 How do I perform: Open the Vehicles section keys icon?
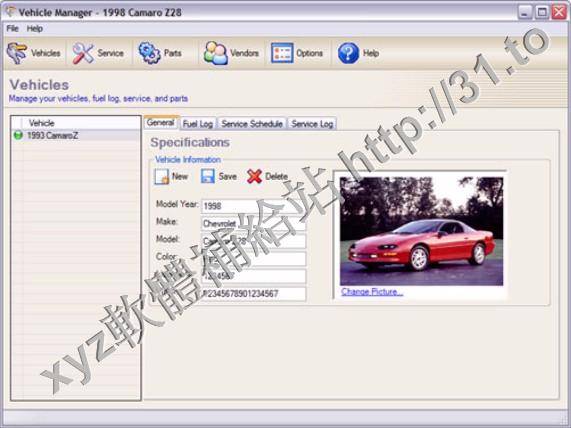point(17,53)
